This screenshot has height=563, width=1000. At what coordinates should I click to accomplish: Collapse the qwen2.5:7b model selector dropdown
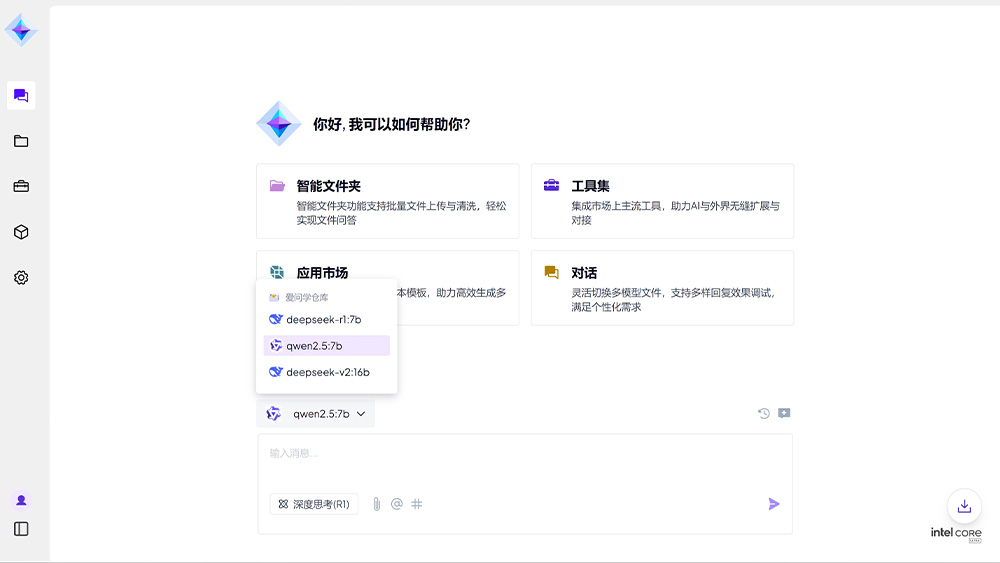coord(315,414)
